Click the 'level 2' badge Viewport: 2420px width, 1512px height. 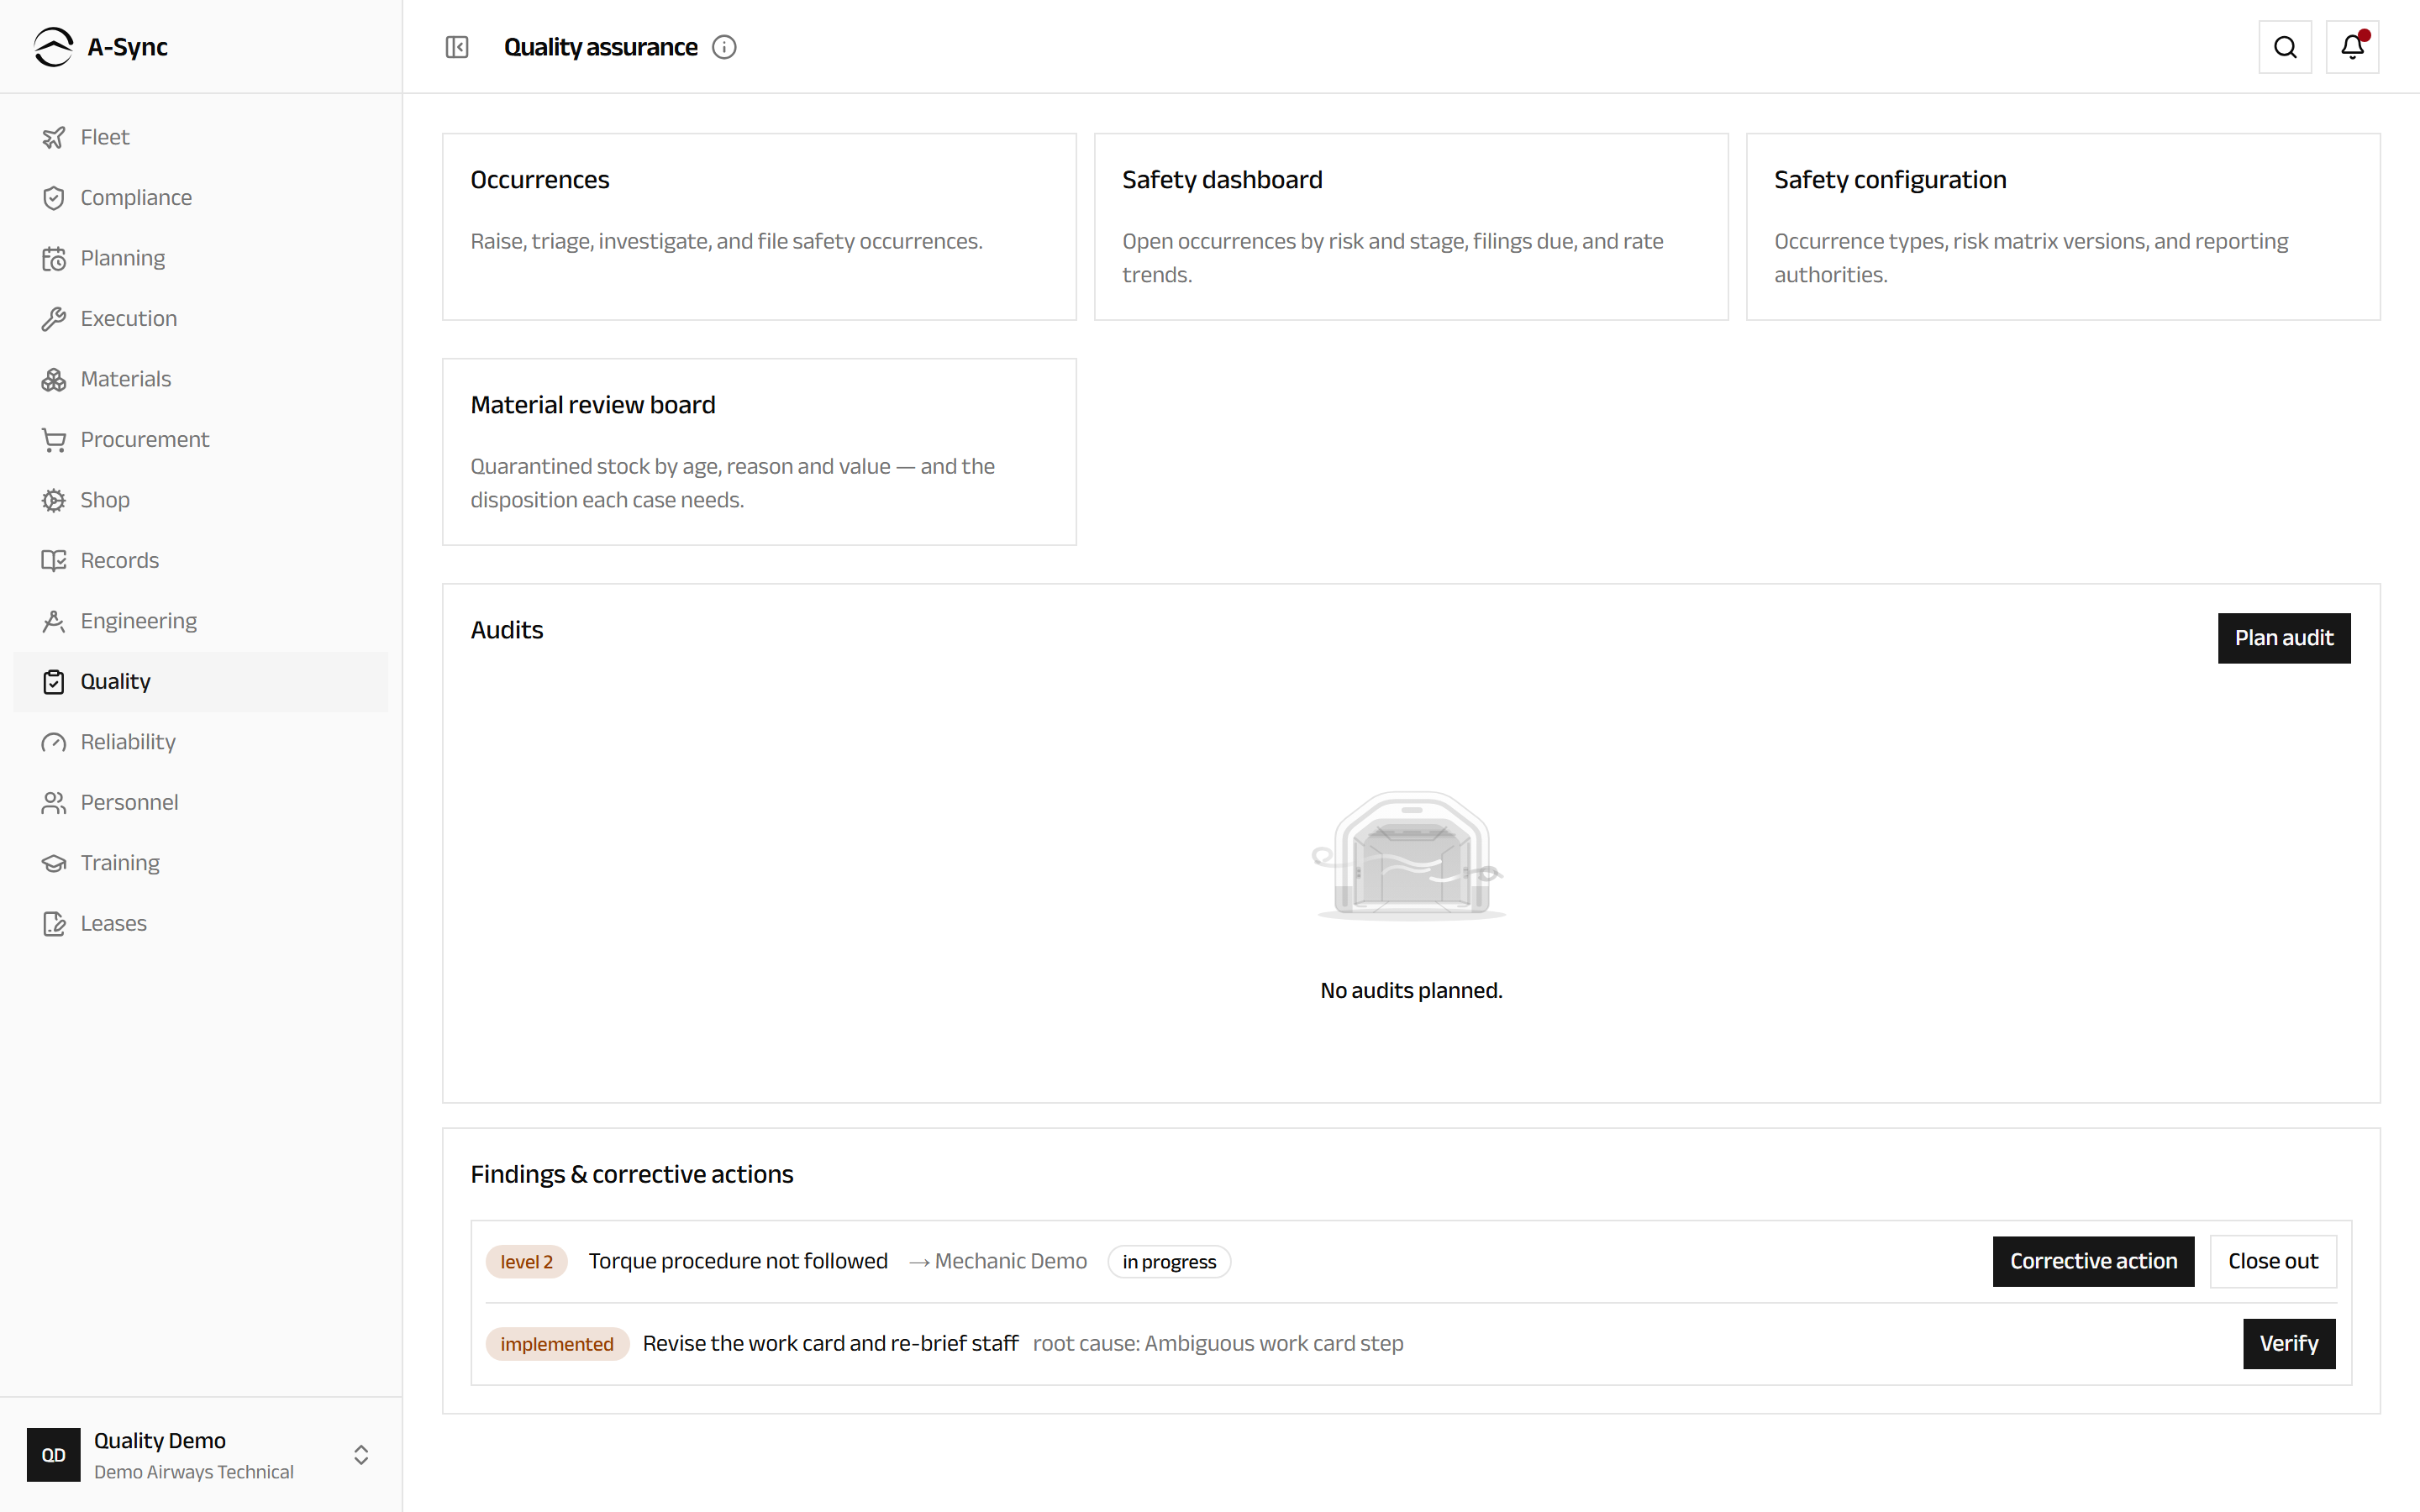click(527, 1262)
